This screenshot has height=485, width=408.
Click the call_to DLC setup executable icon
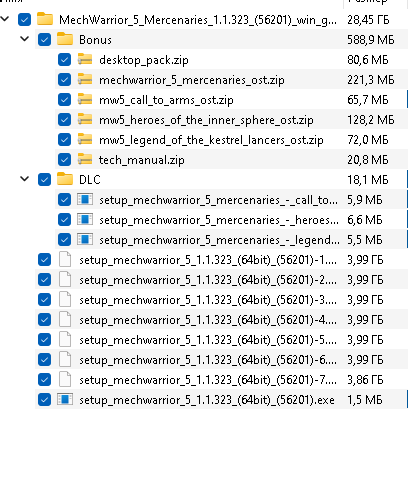click(x=85, y=199)
